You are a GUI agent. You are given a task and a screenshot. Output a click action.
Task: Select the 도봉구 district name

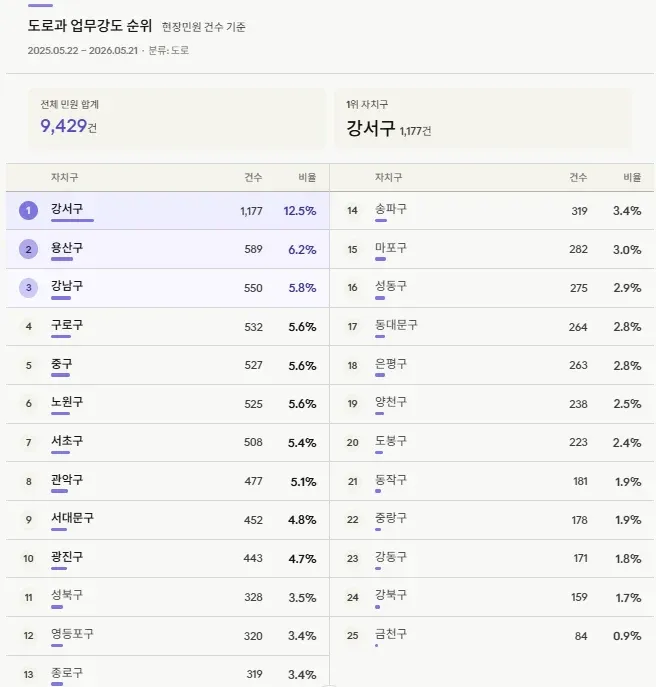pos(390,440)
